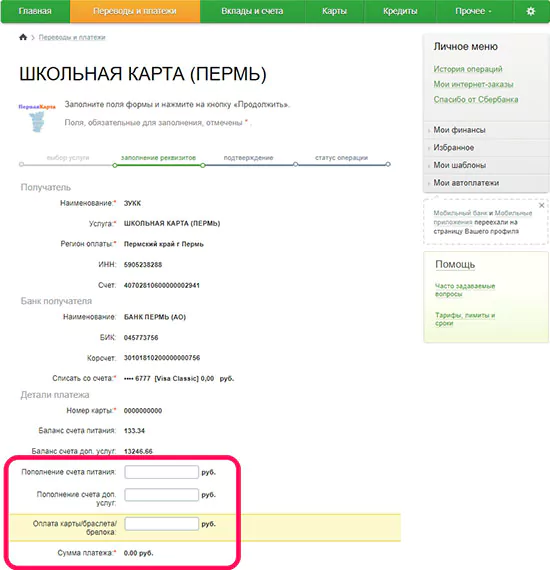The width and height of the screenshot is (550, 570).
Task: Open Спасибо от Сбербанка link
Action: click(x=476, y=100)
